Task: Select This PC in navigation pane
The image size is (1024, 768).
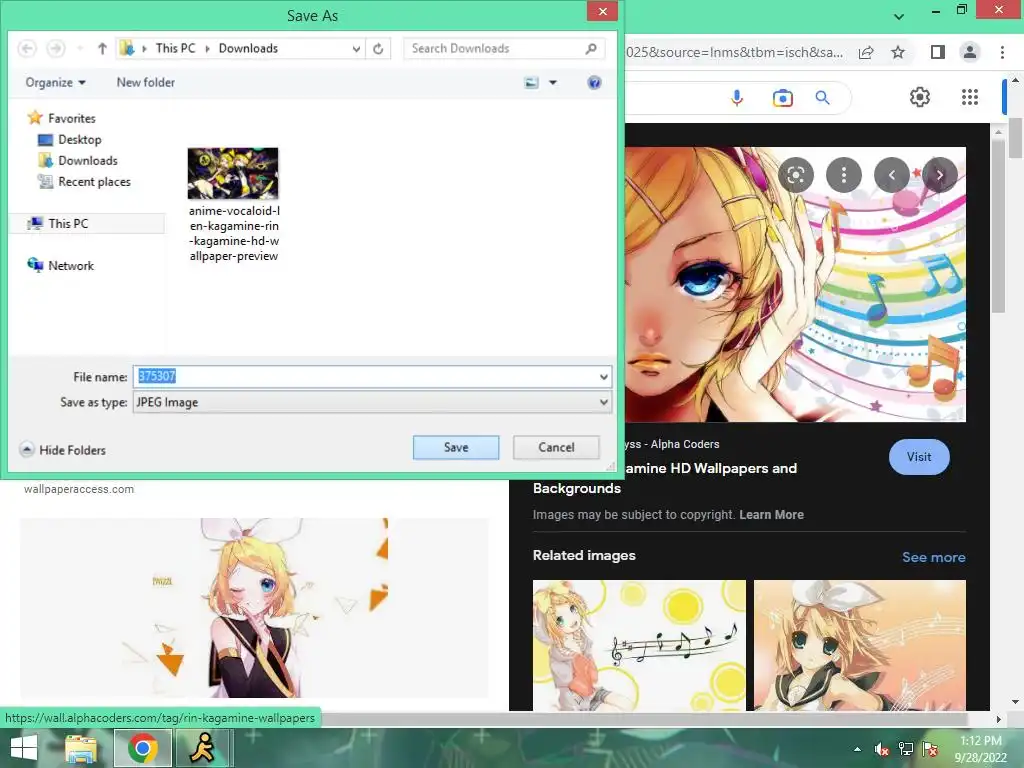Action: point(88,223)
